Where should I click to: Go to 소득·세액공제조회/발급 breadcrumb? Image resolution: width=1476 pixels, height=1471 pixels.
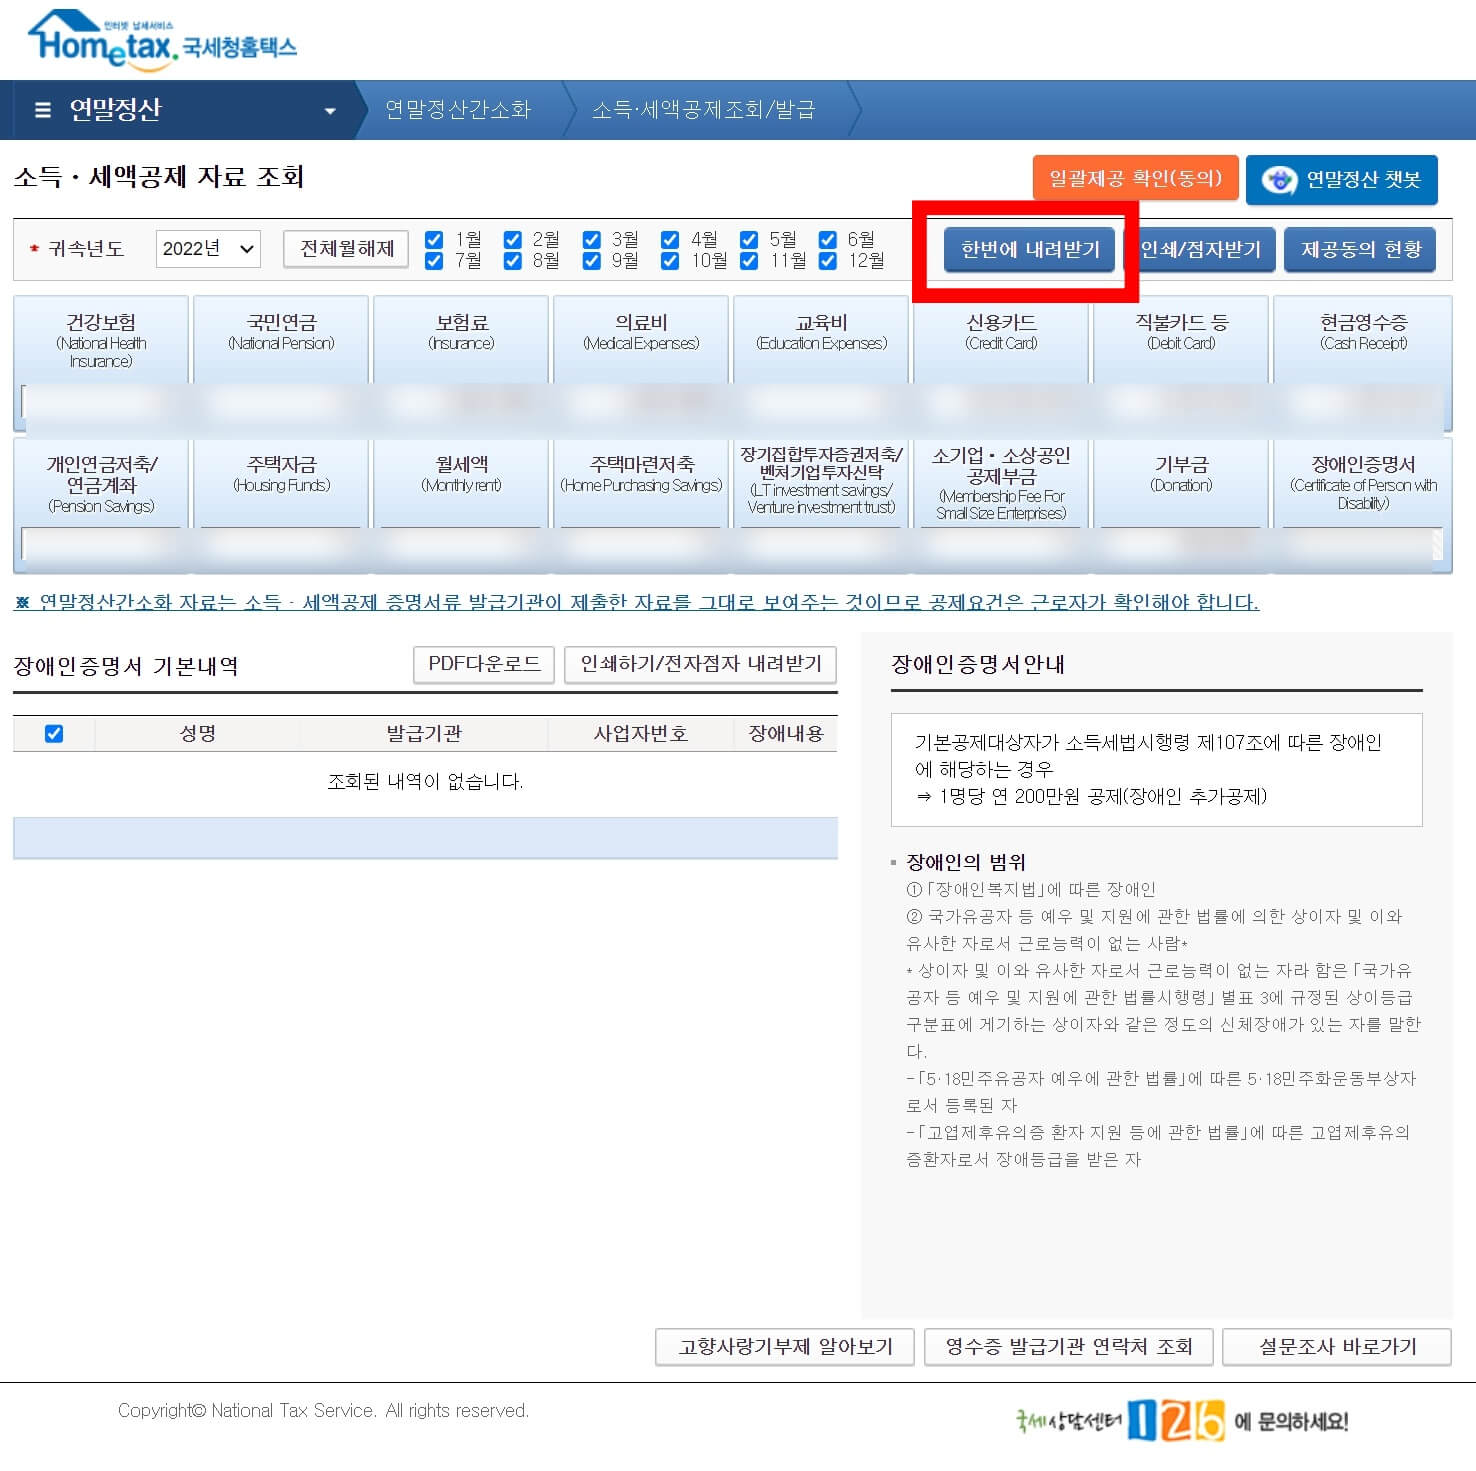pyautogui.click(x=703, y=110)
